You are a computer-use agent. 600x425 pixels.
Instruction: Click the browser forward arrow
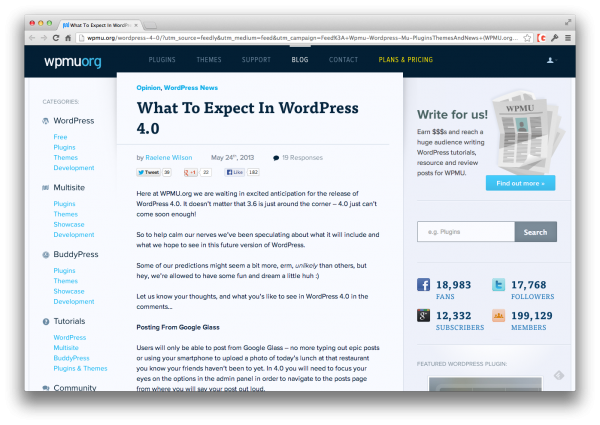(x=44, y=38)
